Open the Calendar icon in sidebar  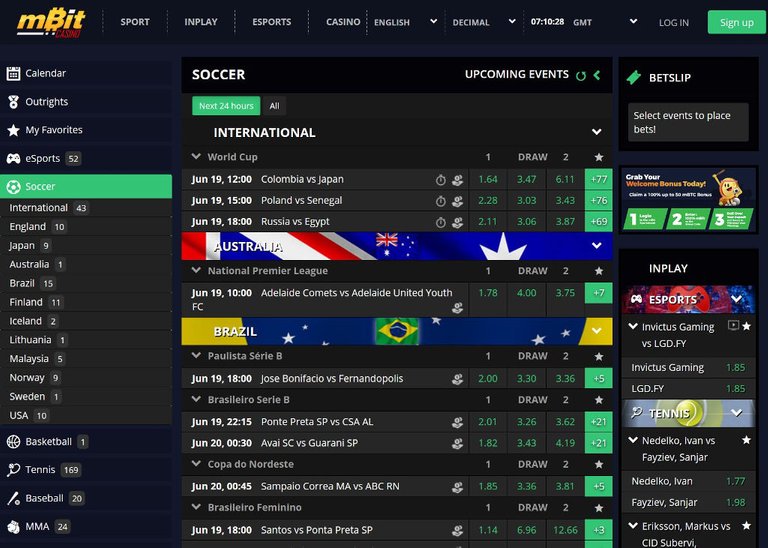click(13, 73)
